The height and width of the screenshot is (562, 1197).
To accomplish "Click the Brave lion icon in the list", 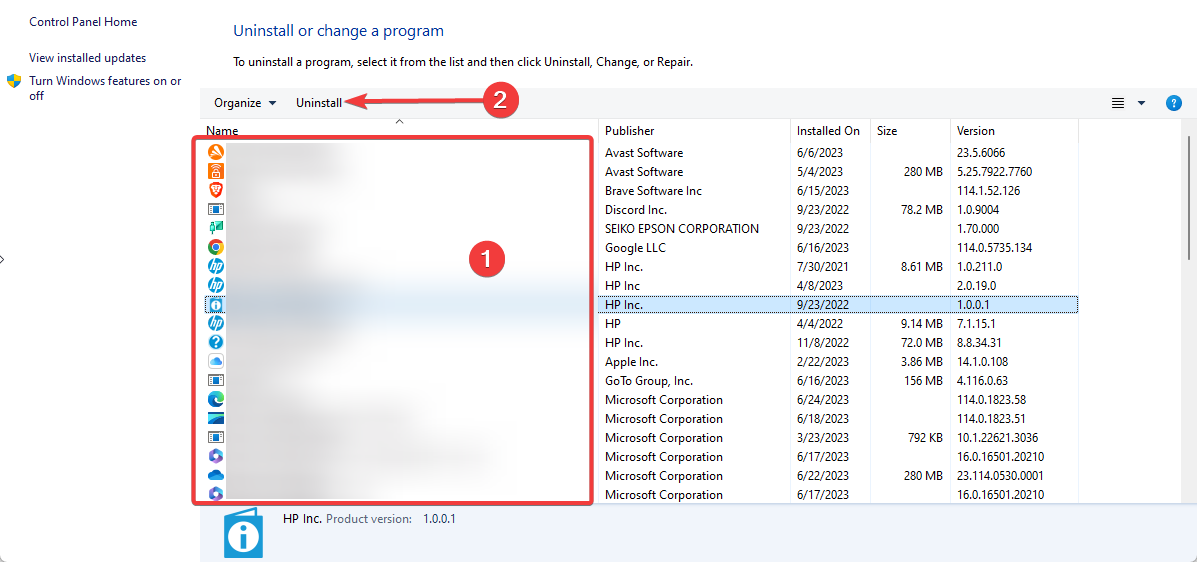I will pyautogui.click(x=216, y=189).
